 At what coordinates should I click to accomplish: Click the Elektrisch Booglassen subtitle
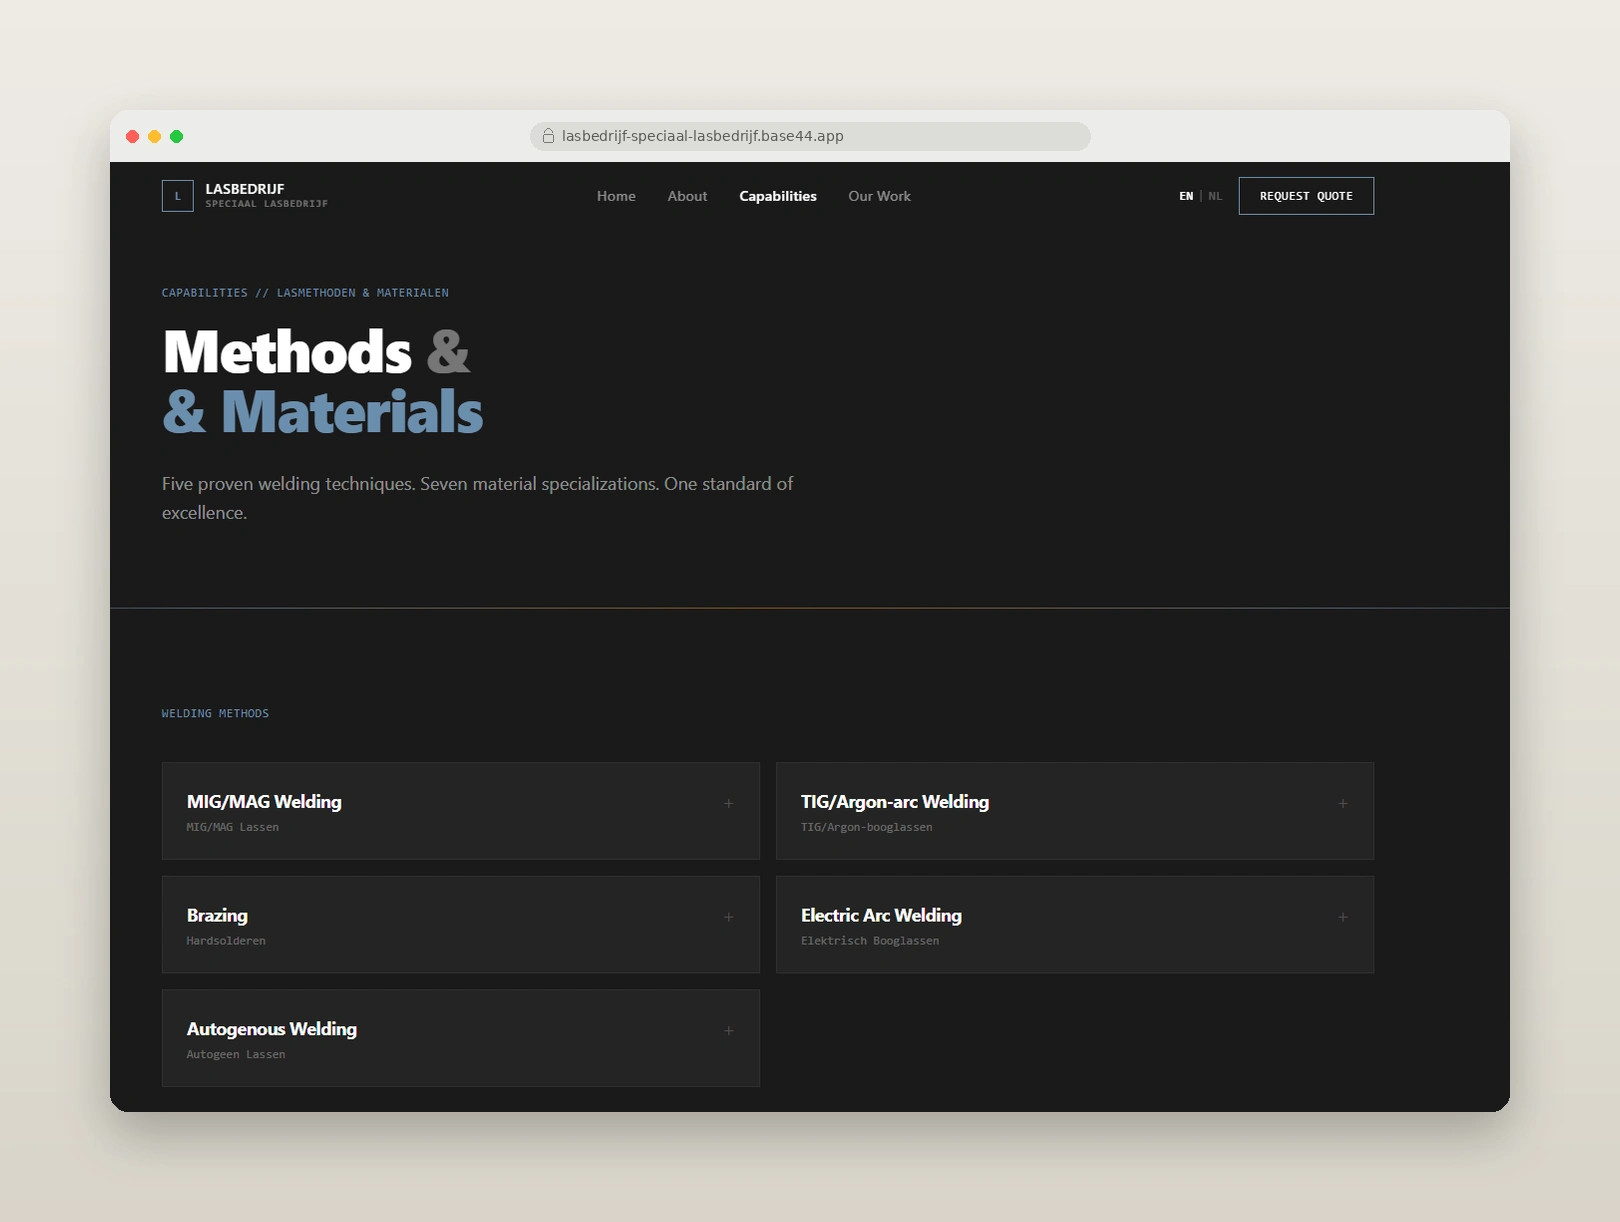pyautogui.click(x=870, y=941)
